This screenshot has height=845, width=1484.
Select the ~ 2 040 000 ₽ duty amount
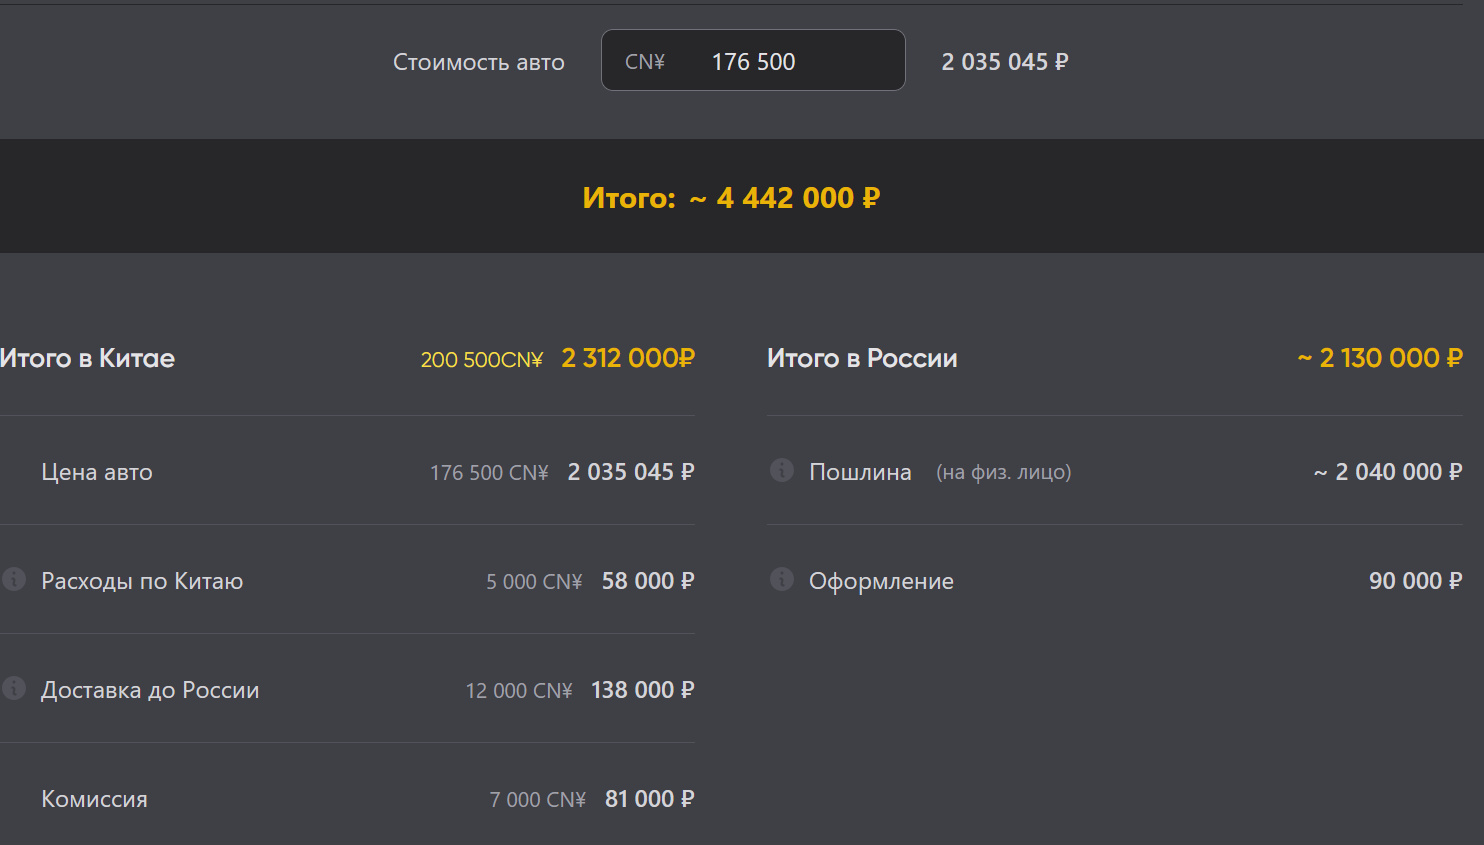[x=1388, y=472]
